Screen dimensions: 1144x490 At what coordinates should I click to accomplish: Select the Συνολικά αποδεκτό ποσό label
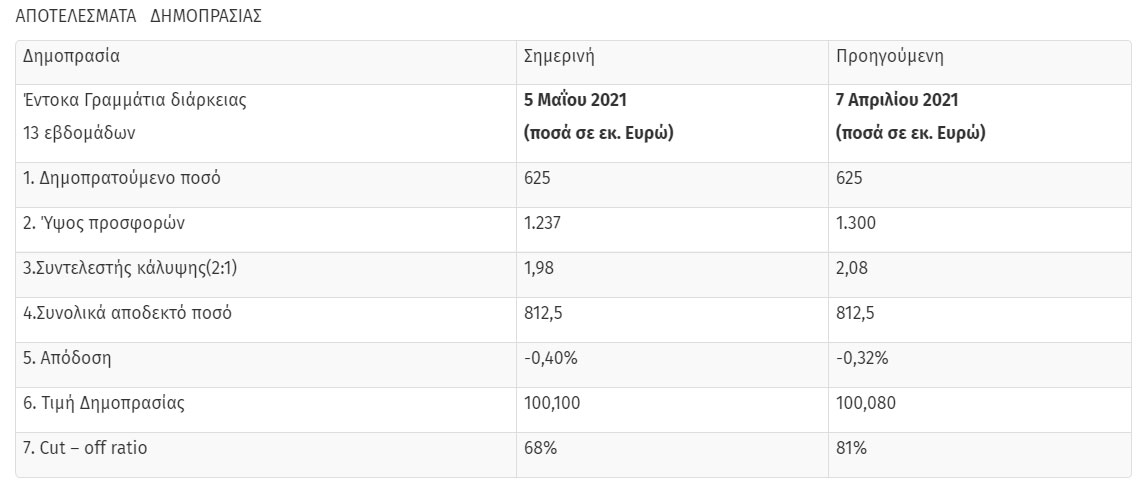[x=127, y=313]
